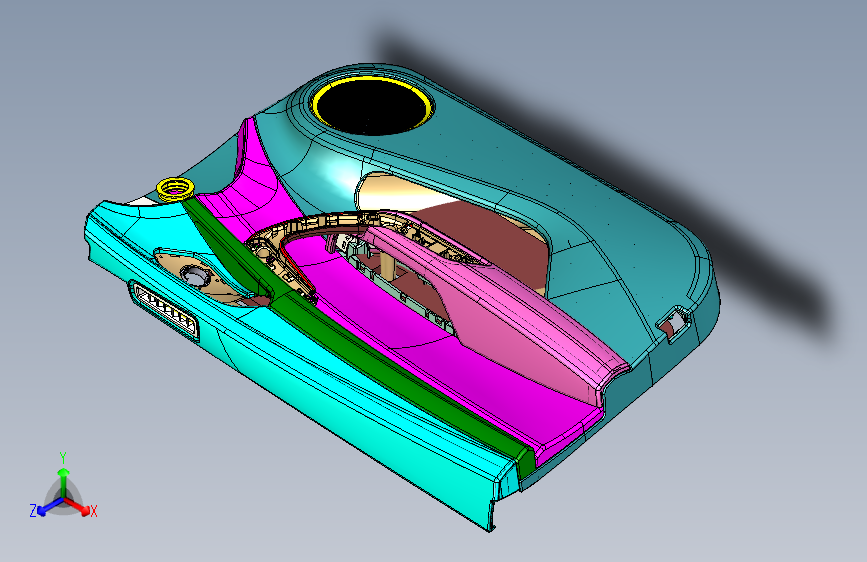Screen dimensions: 867x562
Task: Click the red X axis of the orientation triad
Action: point(77,505)
